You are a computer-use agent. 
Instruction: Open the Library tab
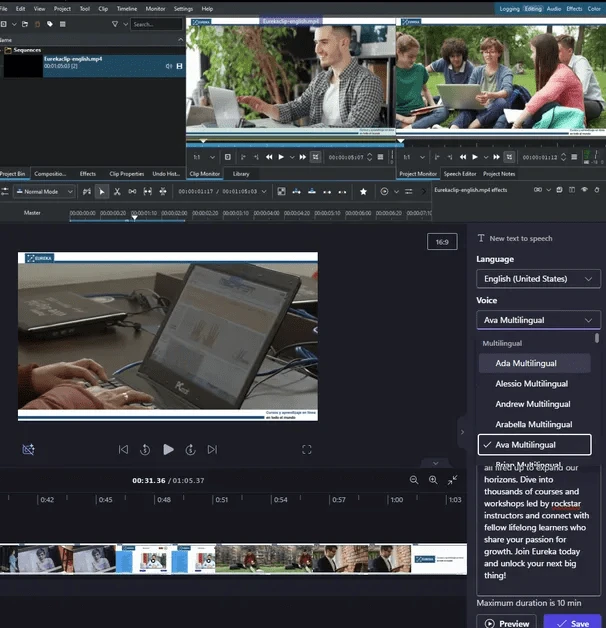click(241, 173)
